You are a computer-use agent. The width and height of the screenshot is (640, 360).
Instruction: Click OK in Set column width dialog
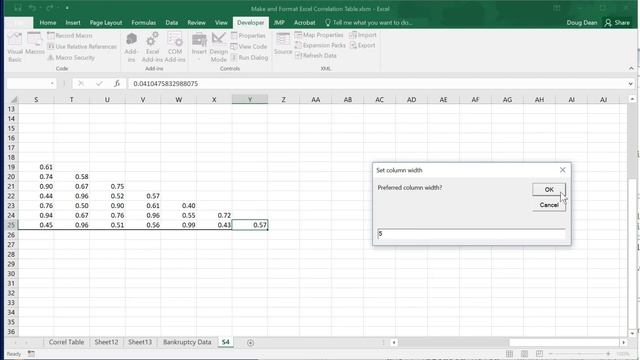point(549,189)
